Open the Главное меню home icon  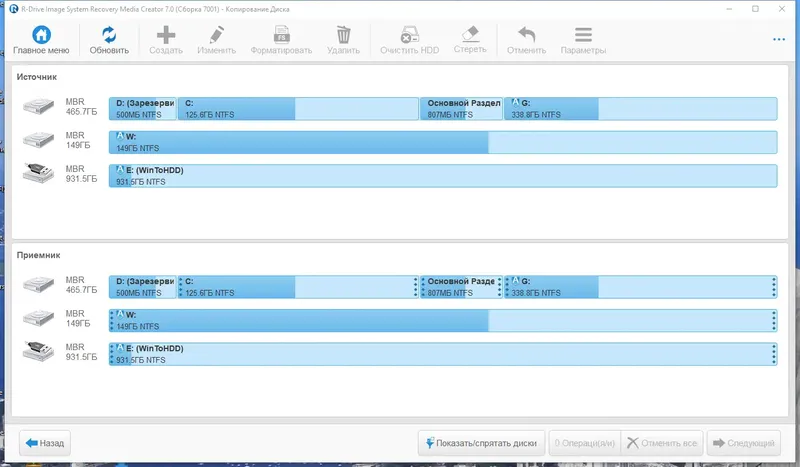pos(41,34)
